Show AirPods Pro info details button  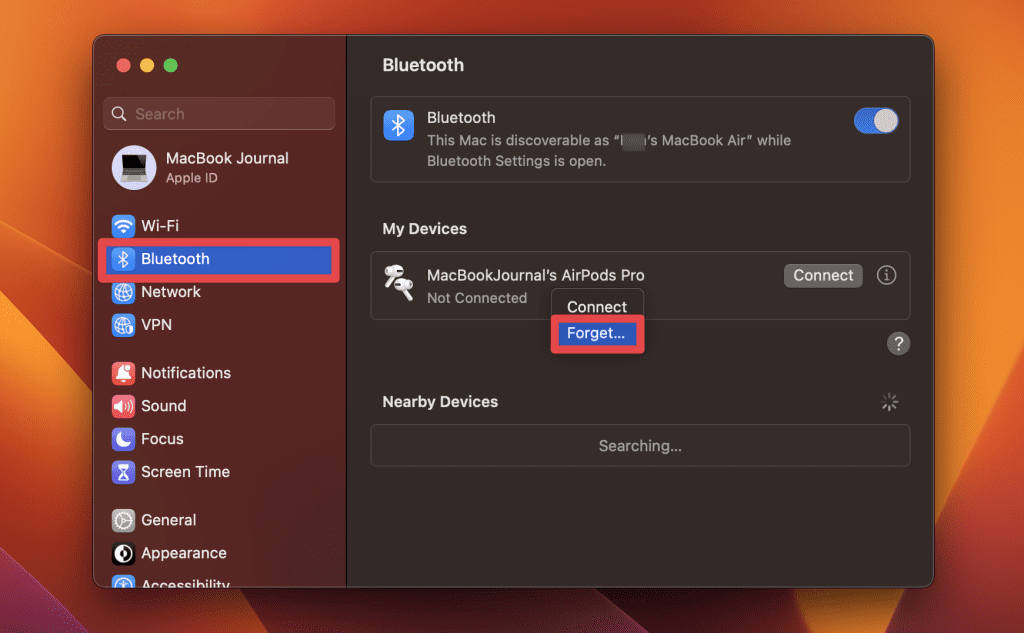886,275
